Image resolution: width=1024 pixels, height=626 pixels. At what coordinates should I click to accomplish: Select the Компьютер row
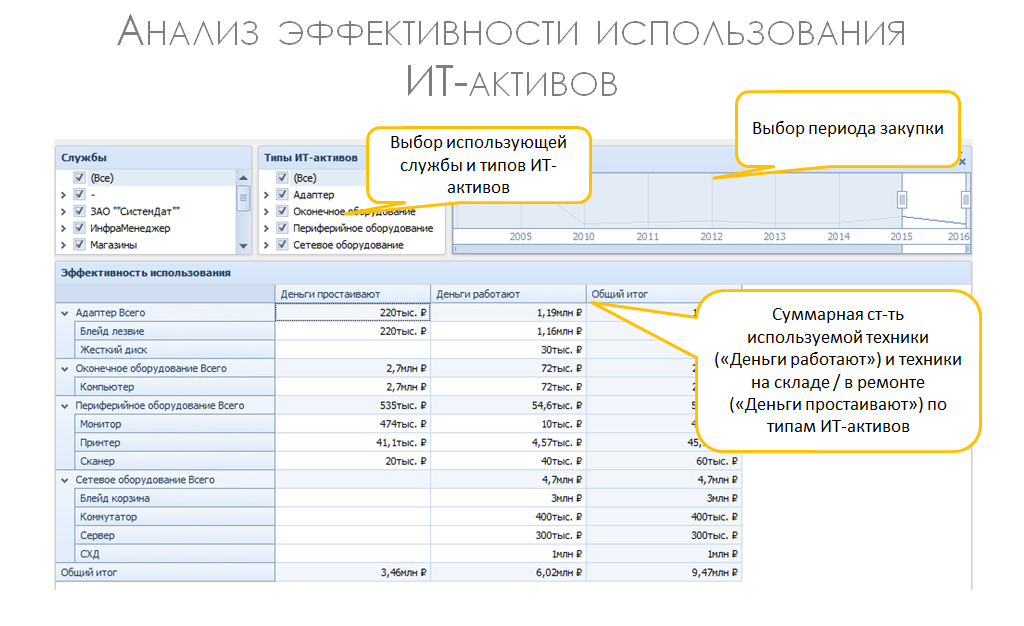tap(174, 387)
